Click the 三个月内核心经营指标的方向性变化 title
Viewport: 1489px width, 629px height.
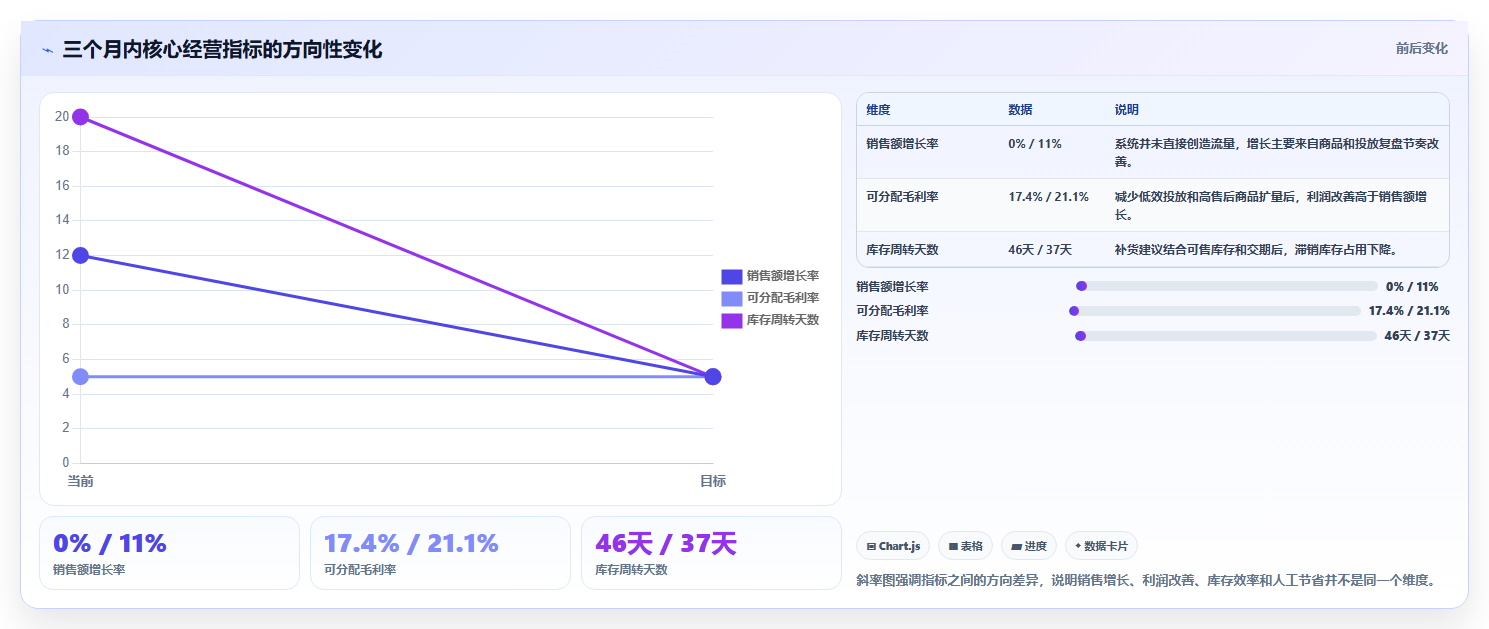coord(222,49)
